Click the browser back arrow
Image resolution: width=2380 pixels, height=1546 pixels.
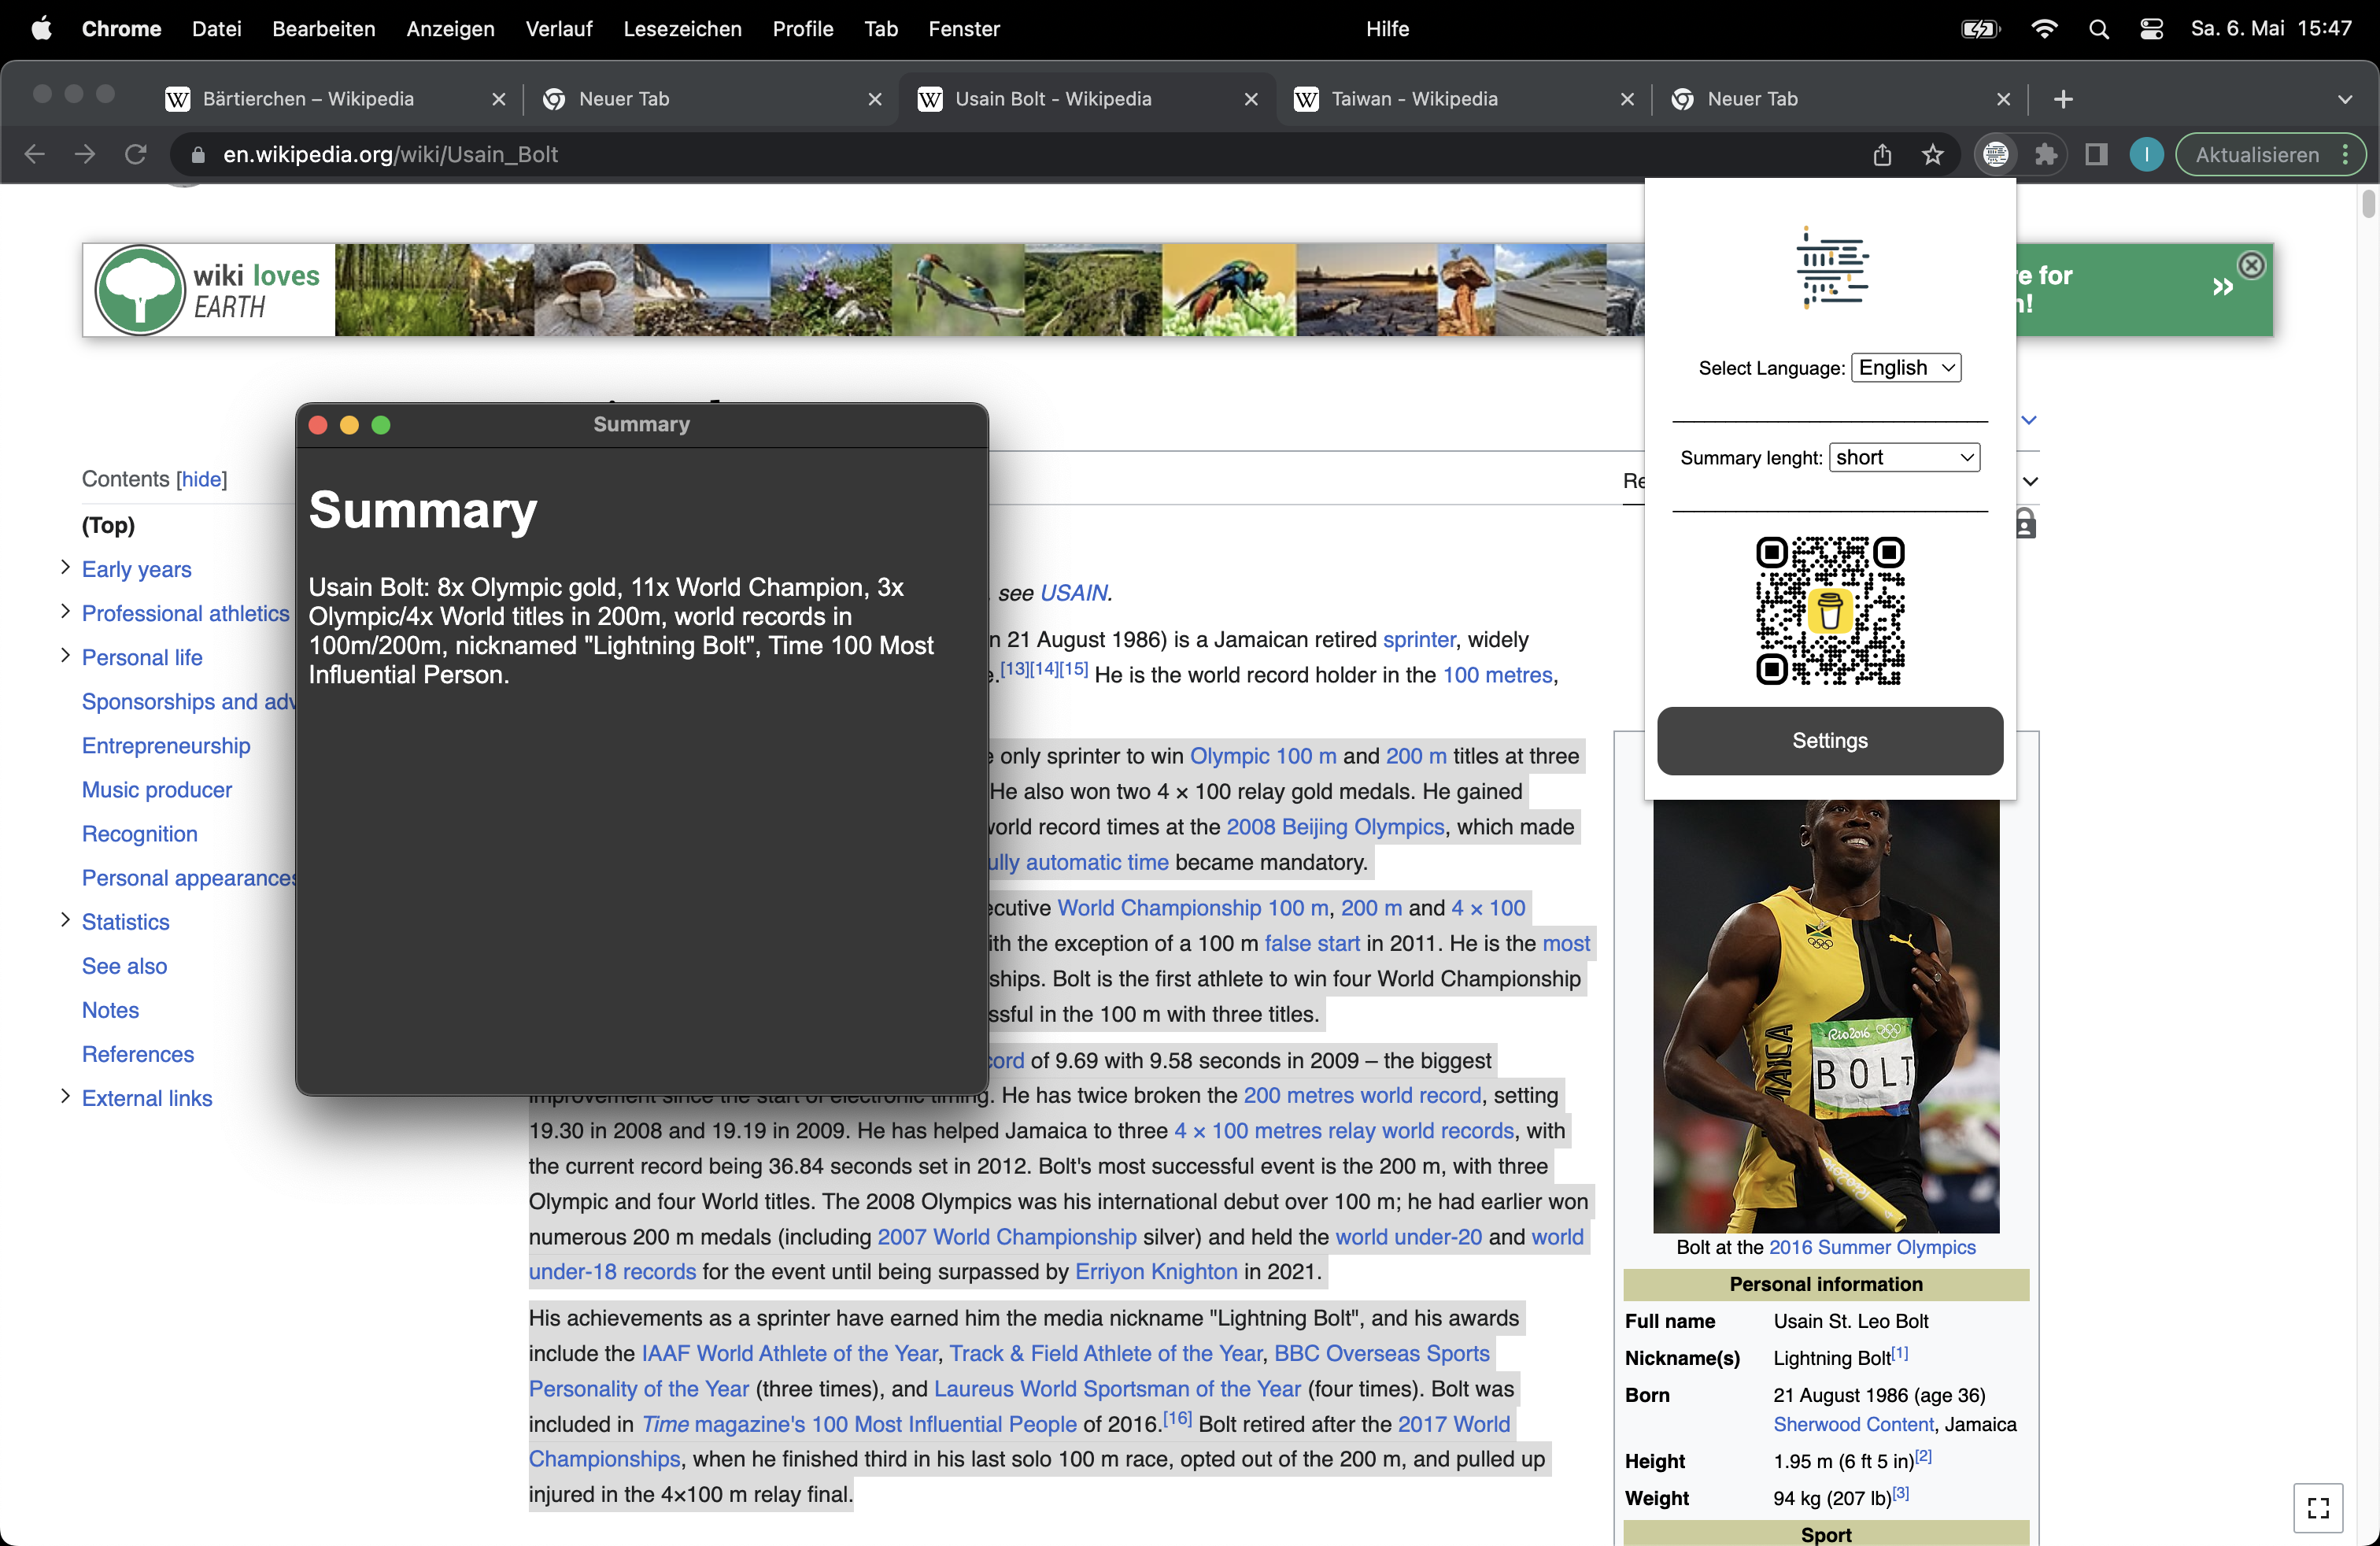[x=35, y=155]
